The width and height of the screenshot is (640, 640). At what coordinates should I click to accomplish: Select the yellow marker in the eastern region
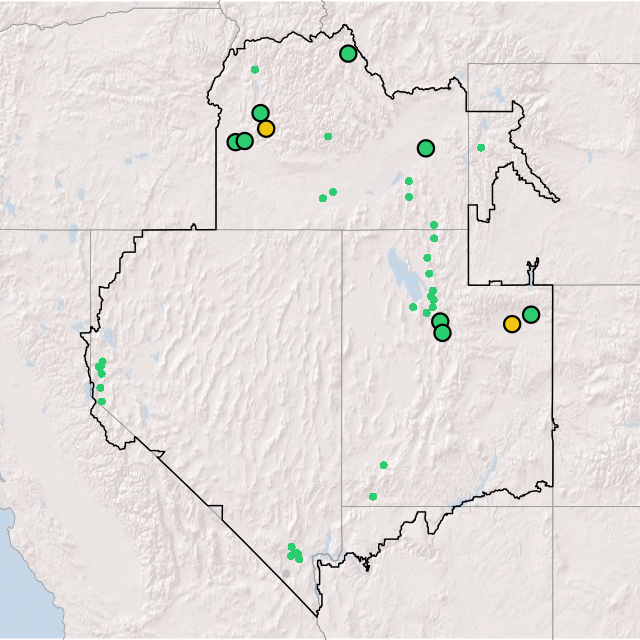[x=512, y=324]
